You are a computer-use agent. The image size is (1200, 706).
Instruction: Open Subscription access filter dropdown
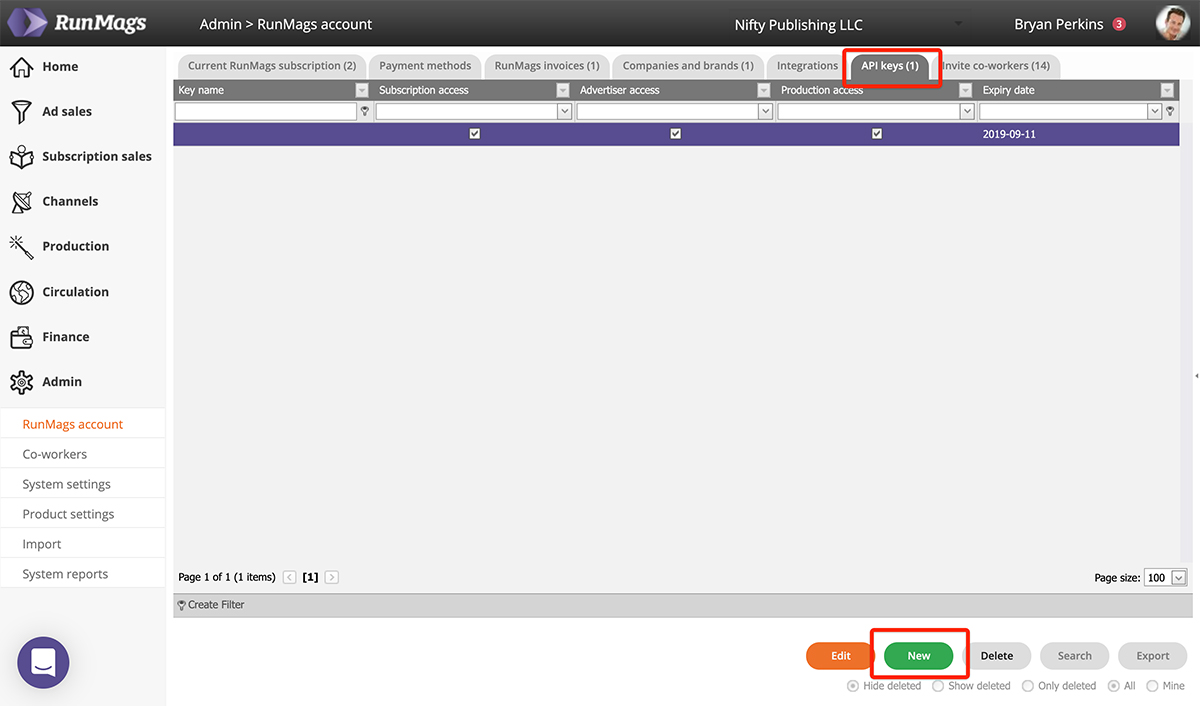[x=565, y=112]
